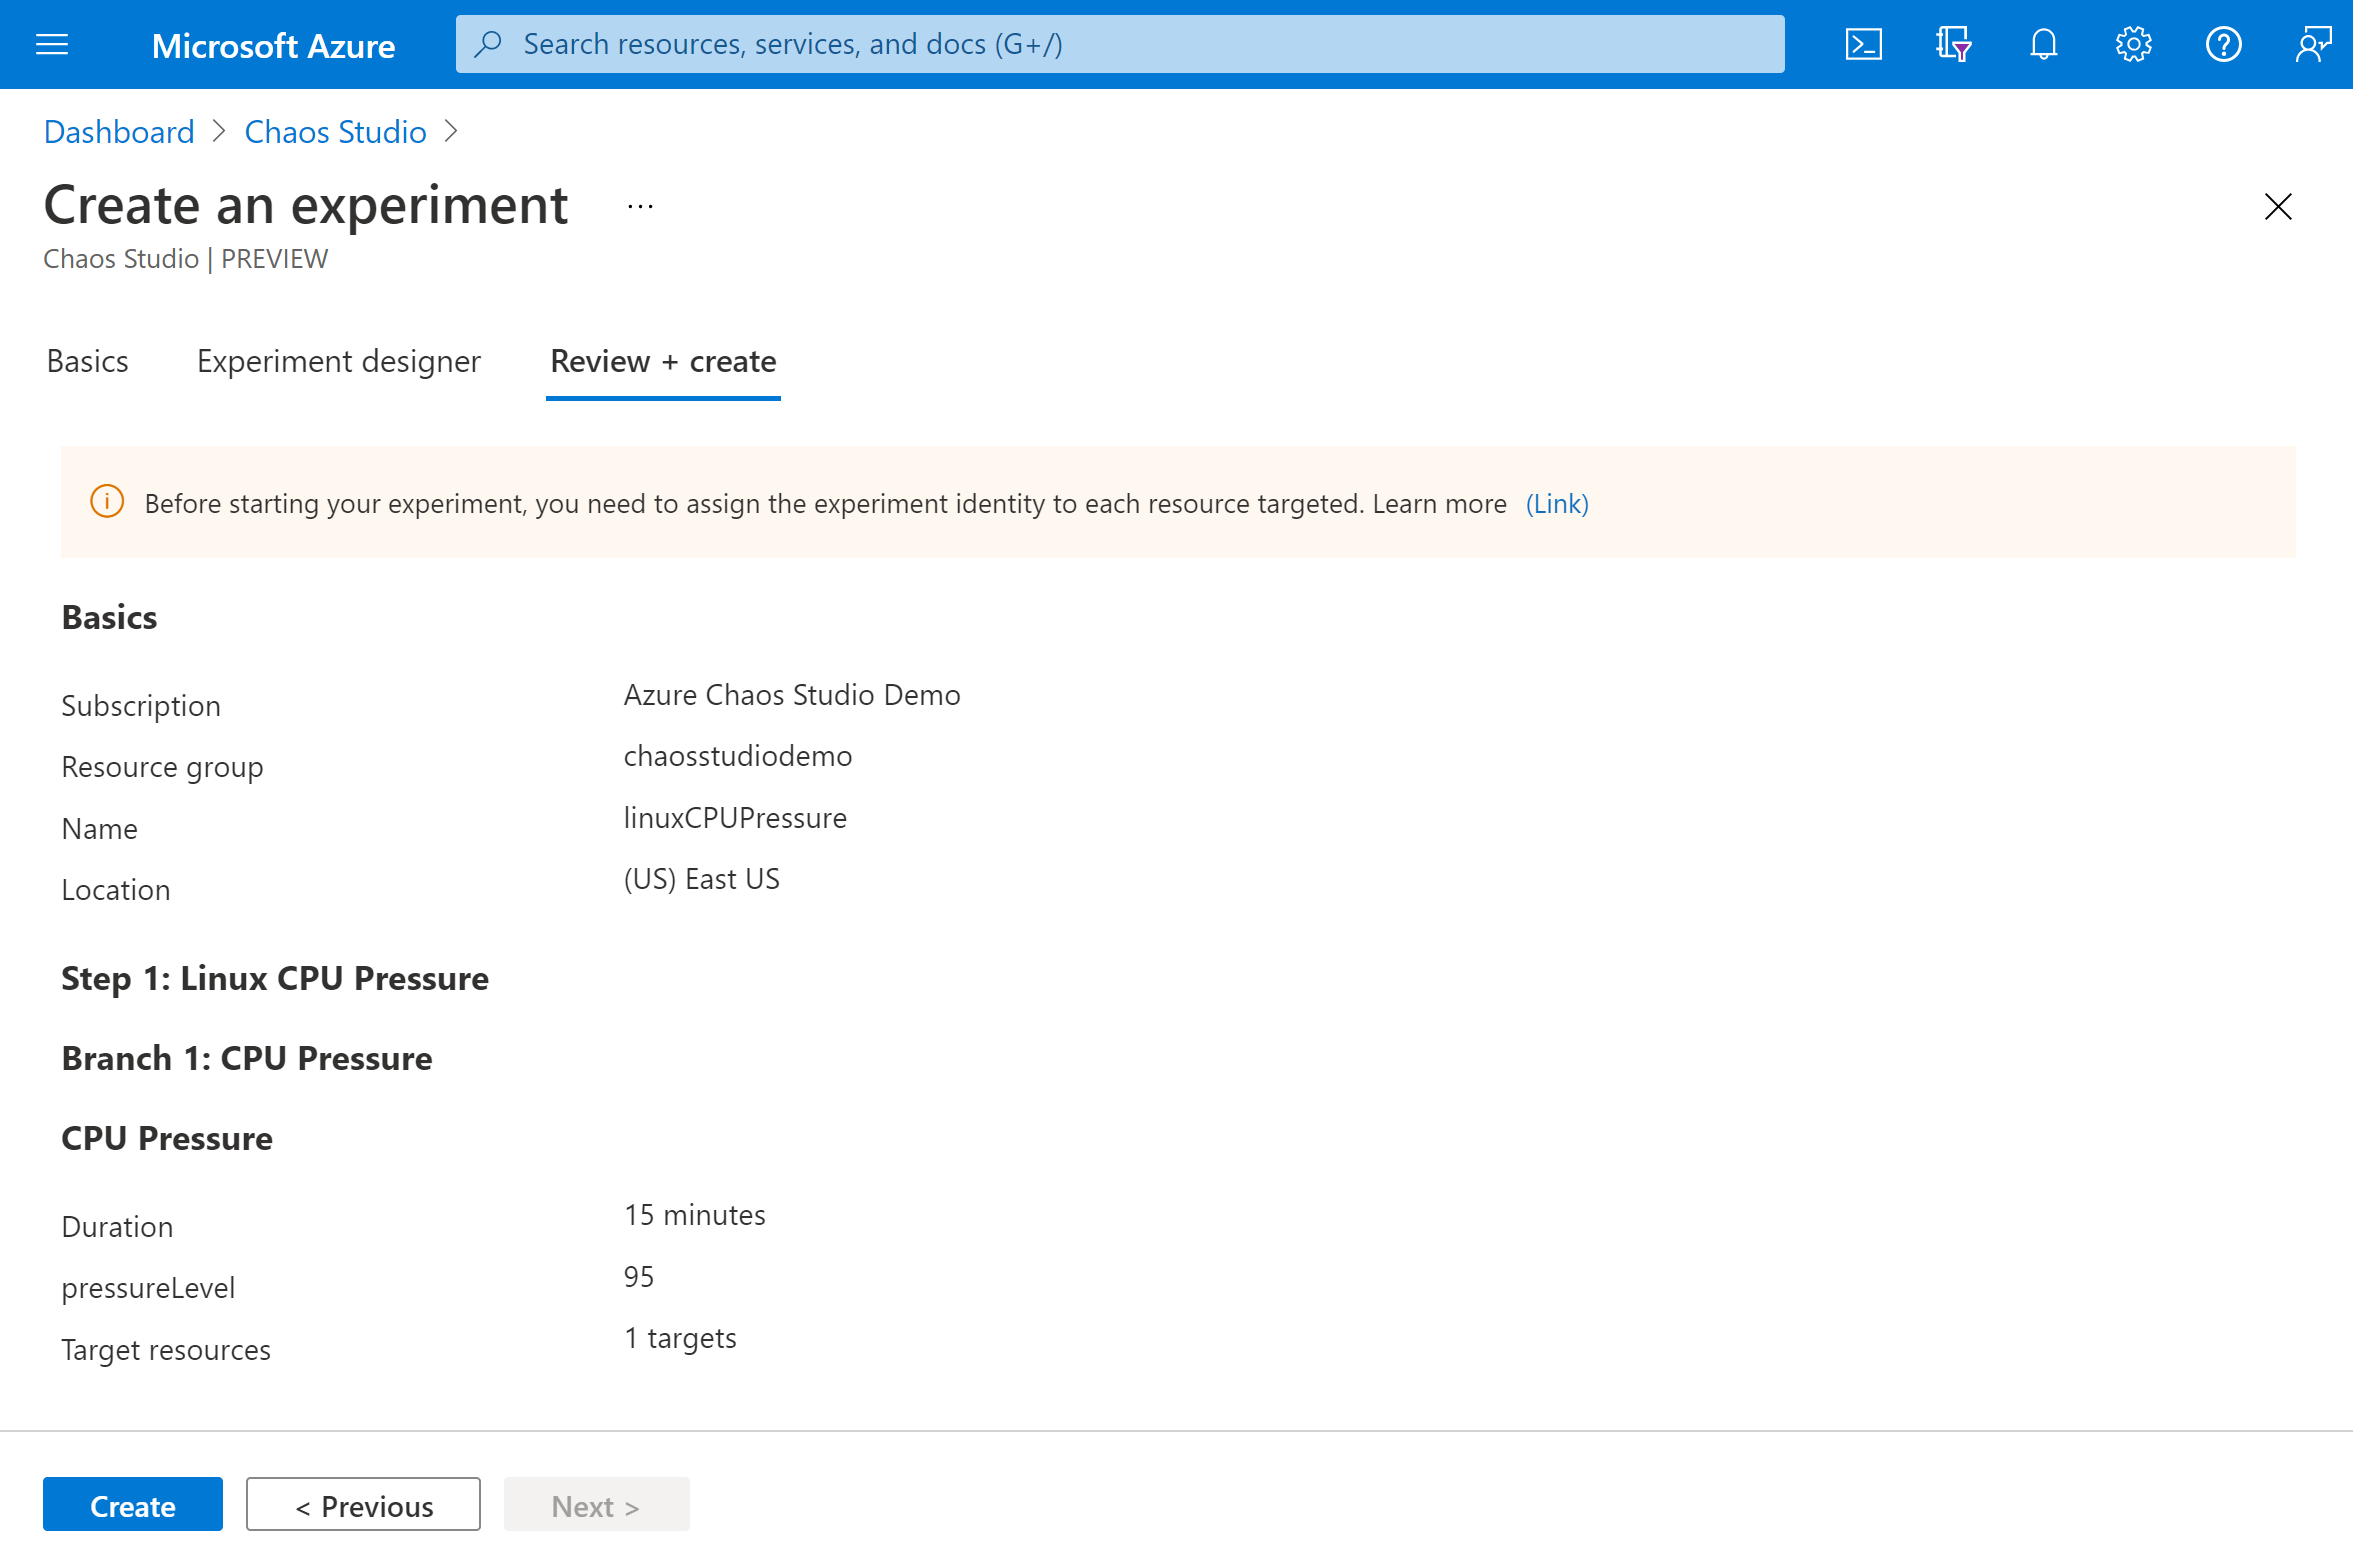Expand the Step 1 Linux CPU Pressure section
Viewport: 2353px width, 1560px height.
(x=275, y=977)
